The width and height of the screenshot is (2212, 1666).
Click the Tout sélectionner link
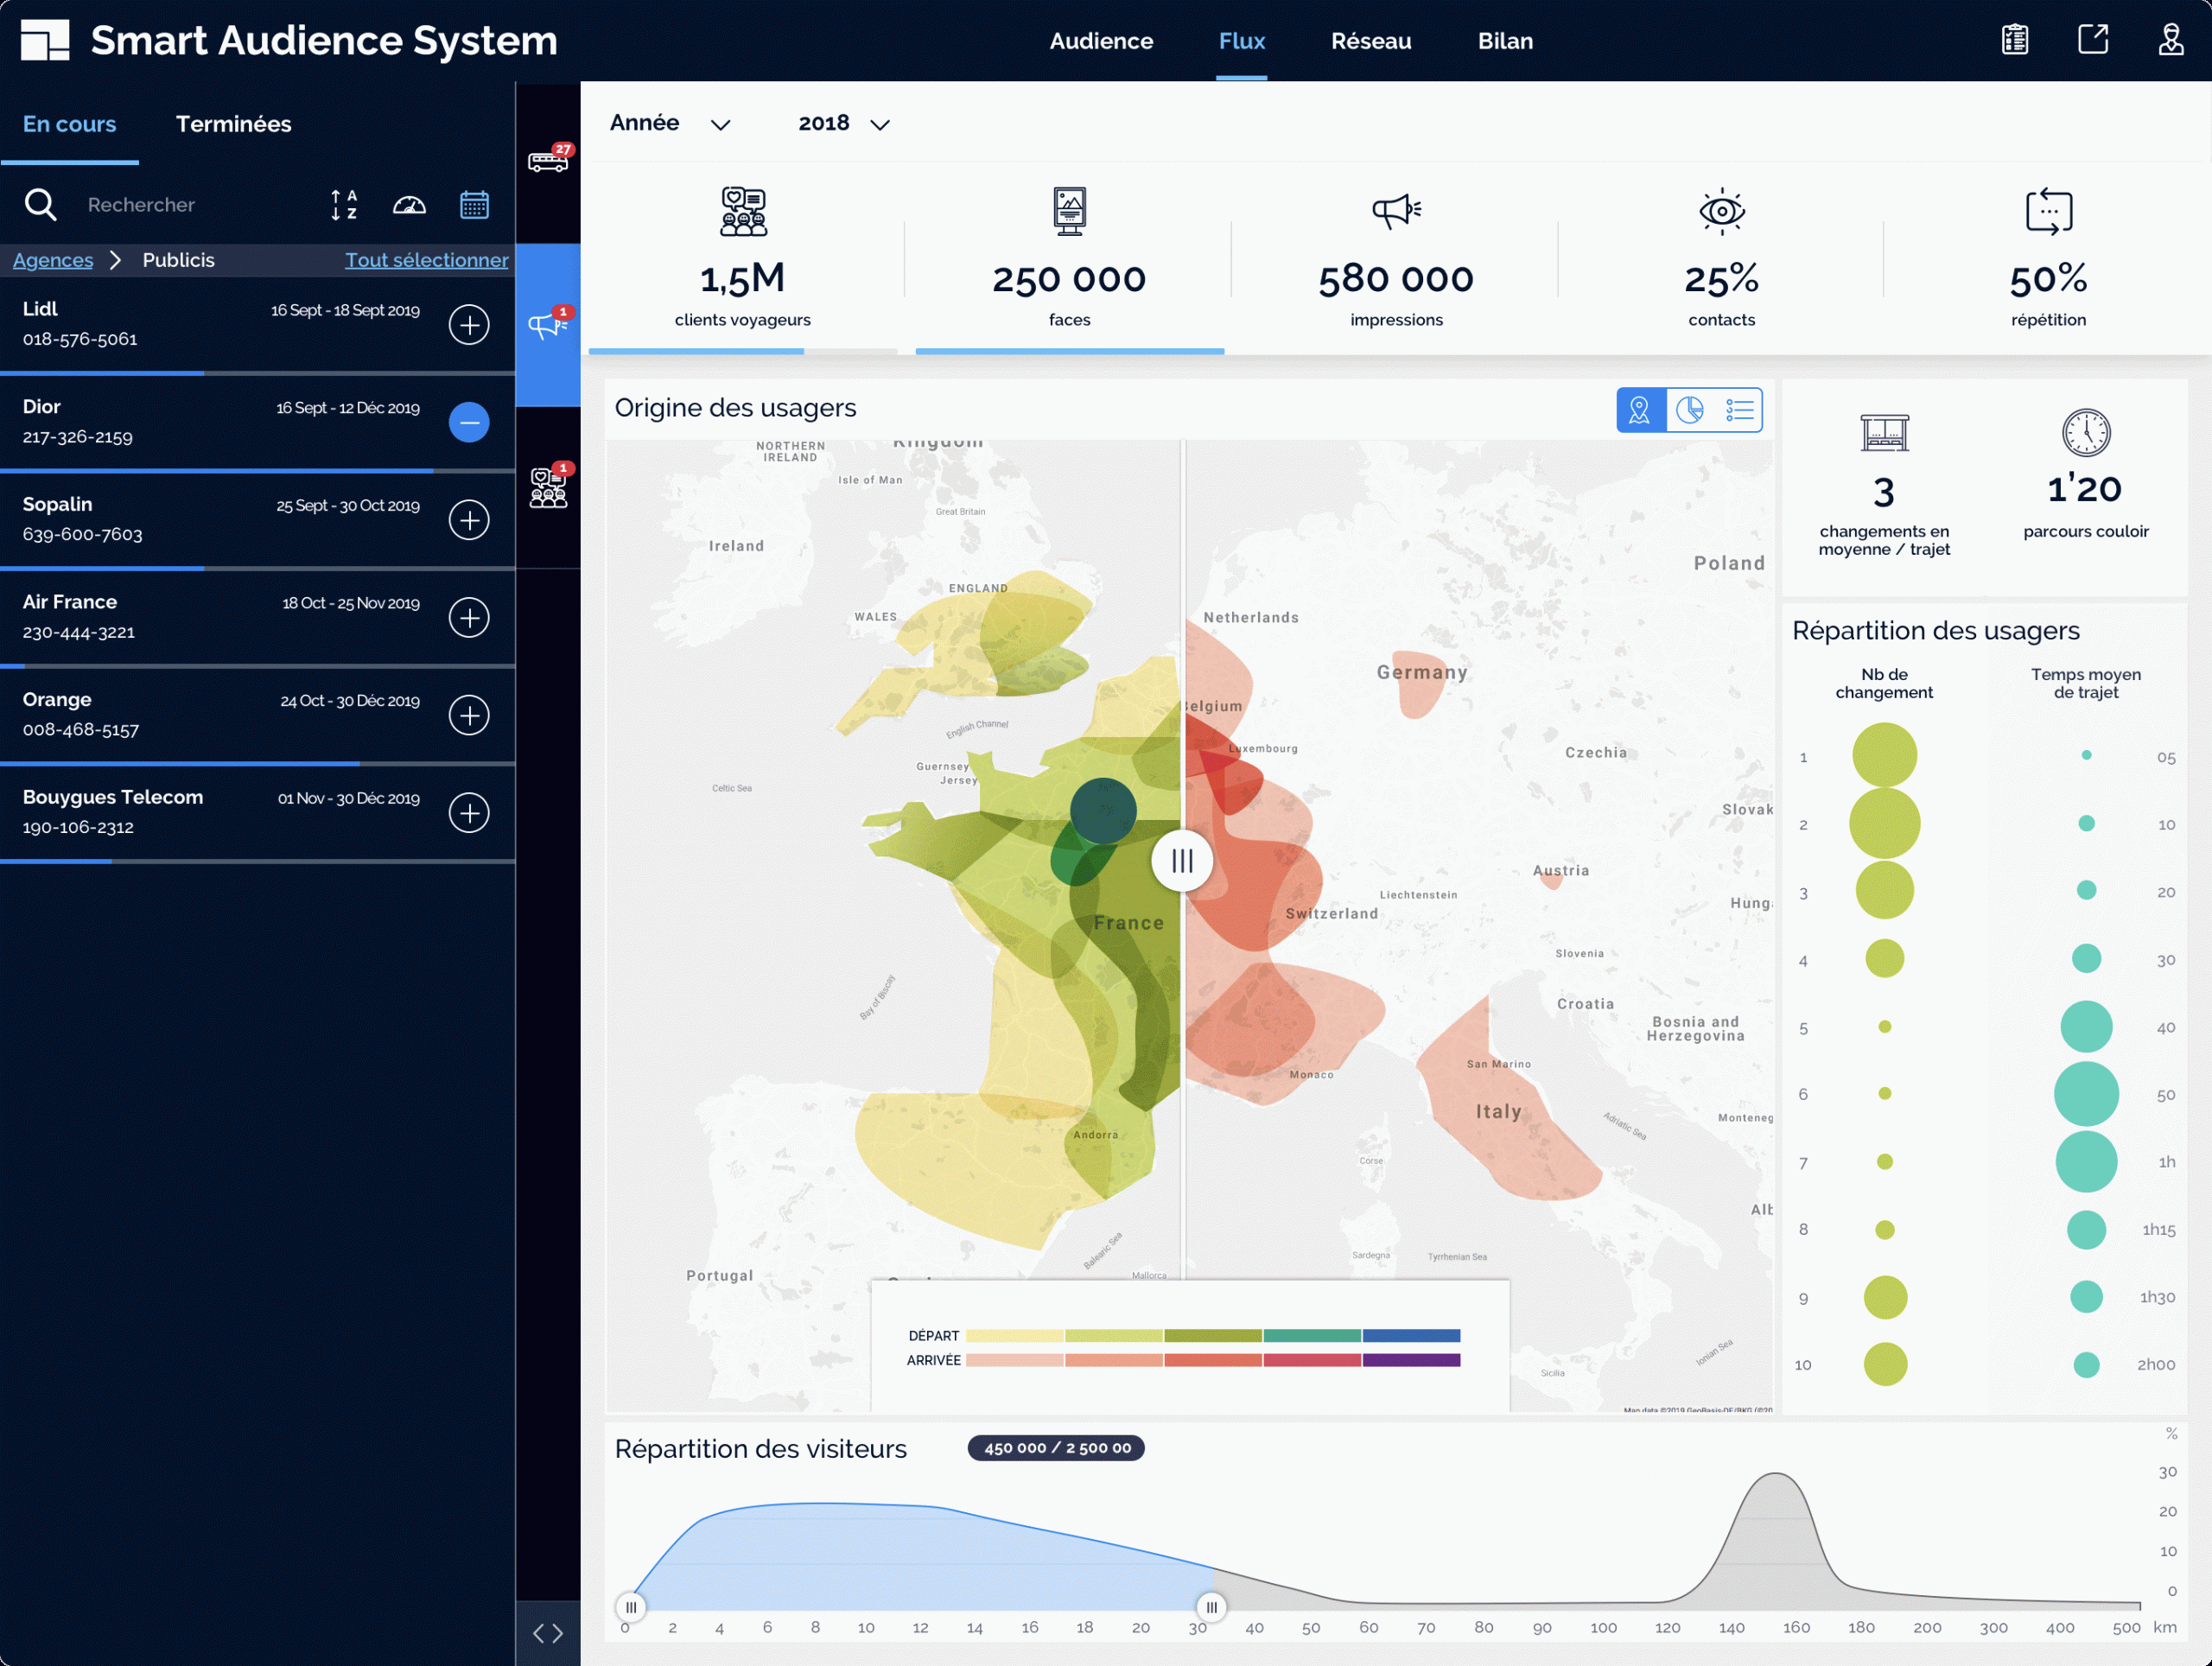(x=426, y=260)
